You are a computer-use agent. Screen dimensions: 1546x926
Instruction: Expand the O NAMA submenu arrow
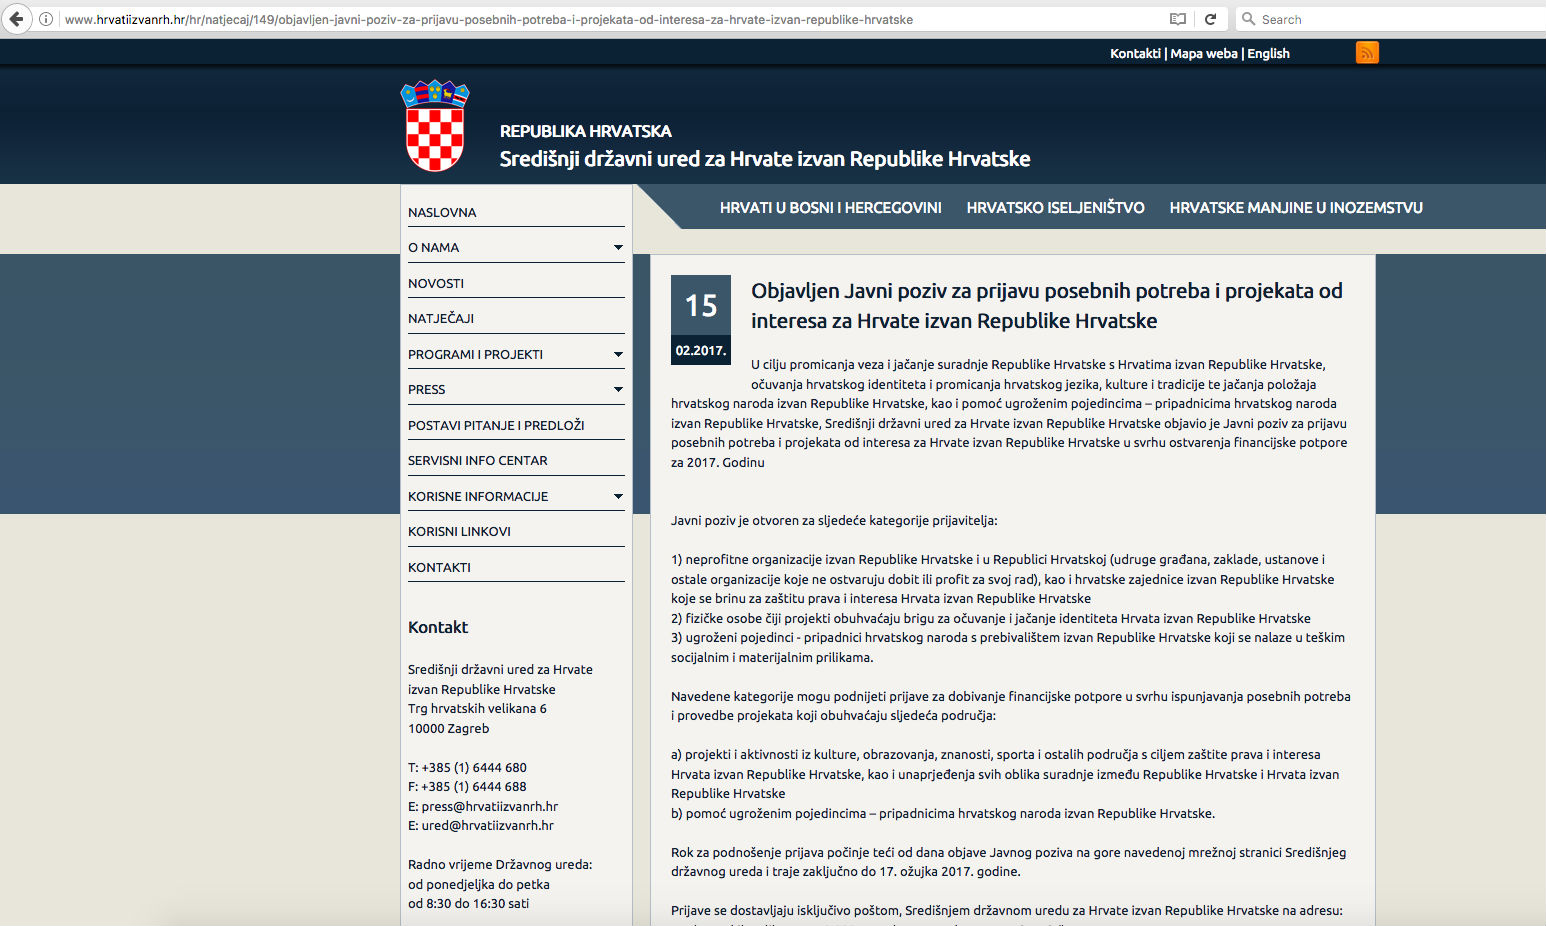[x=618, y=248]
